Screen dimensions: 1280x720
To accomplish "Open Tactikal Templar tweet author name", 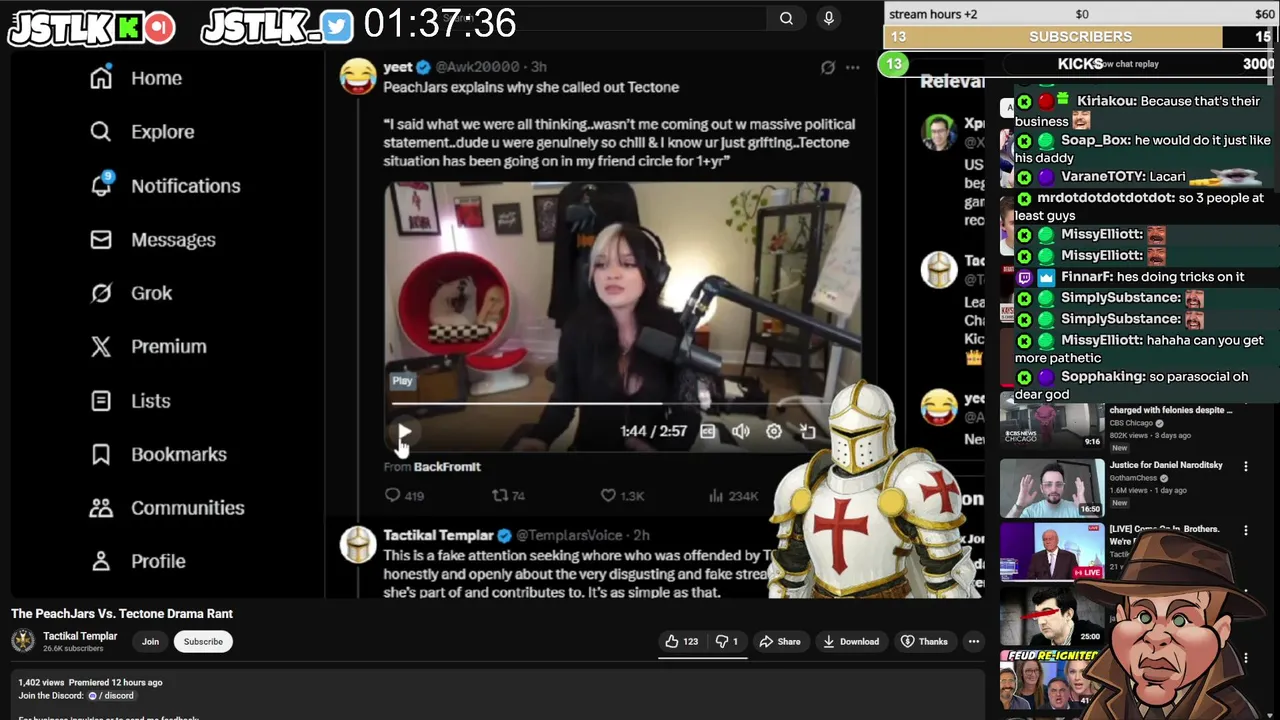I will [x=438, y=535].
